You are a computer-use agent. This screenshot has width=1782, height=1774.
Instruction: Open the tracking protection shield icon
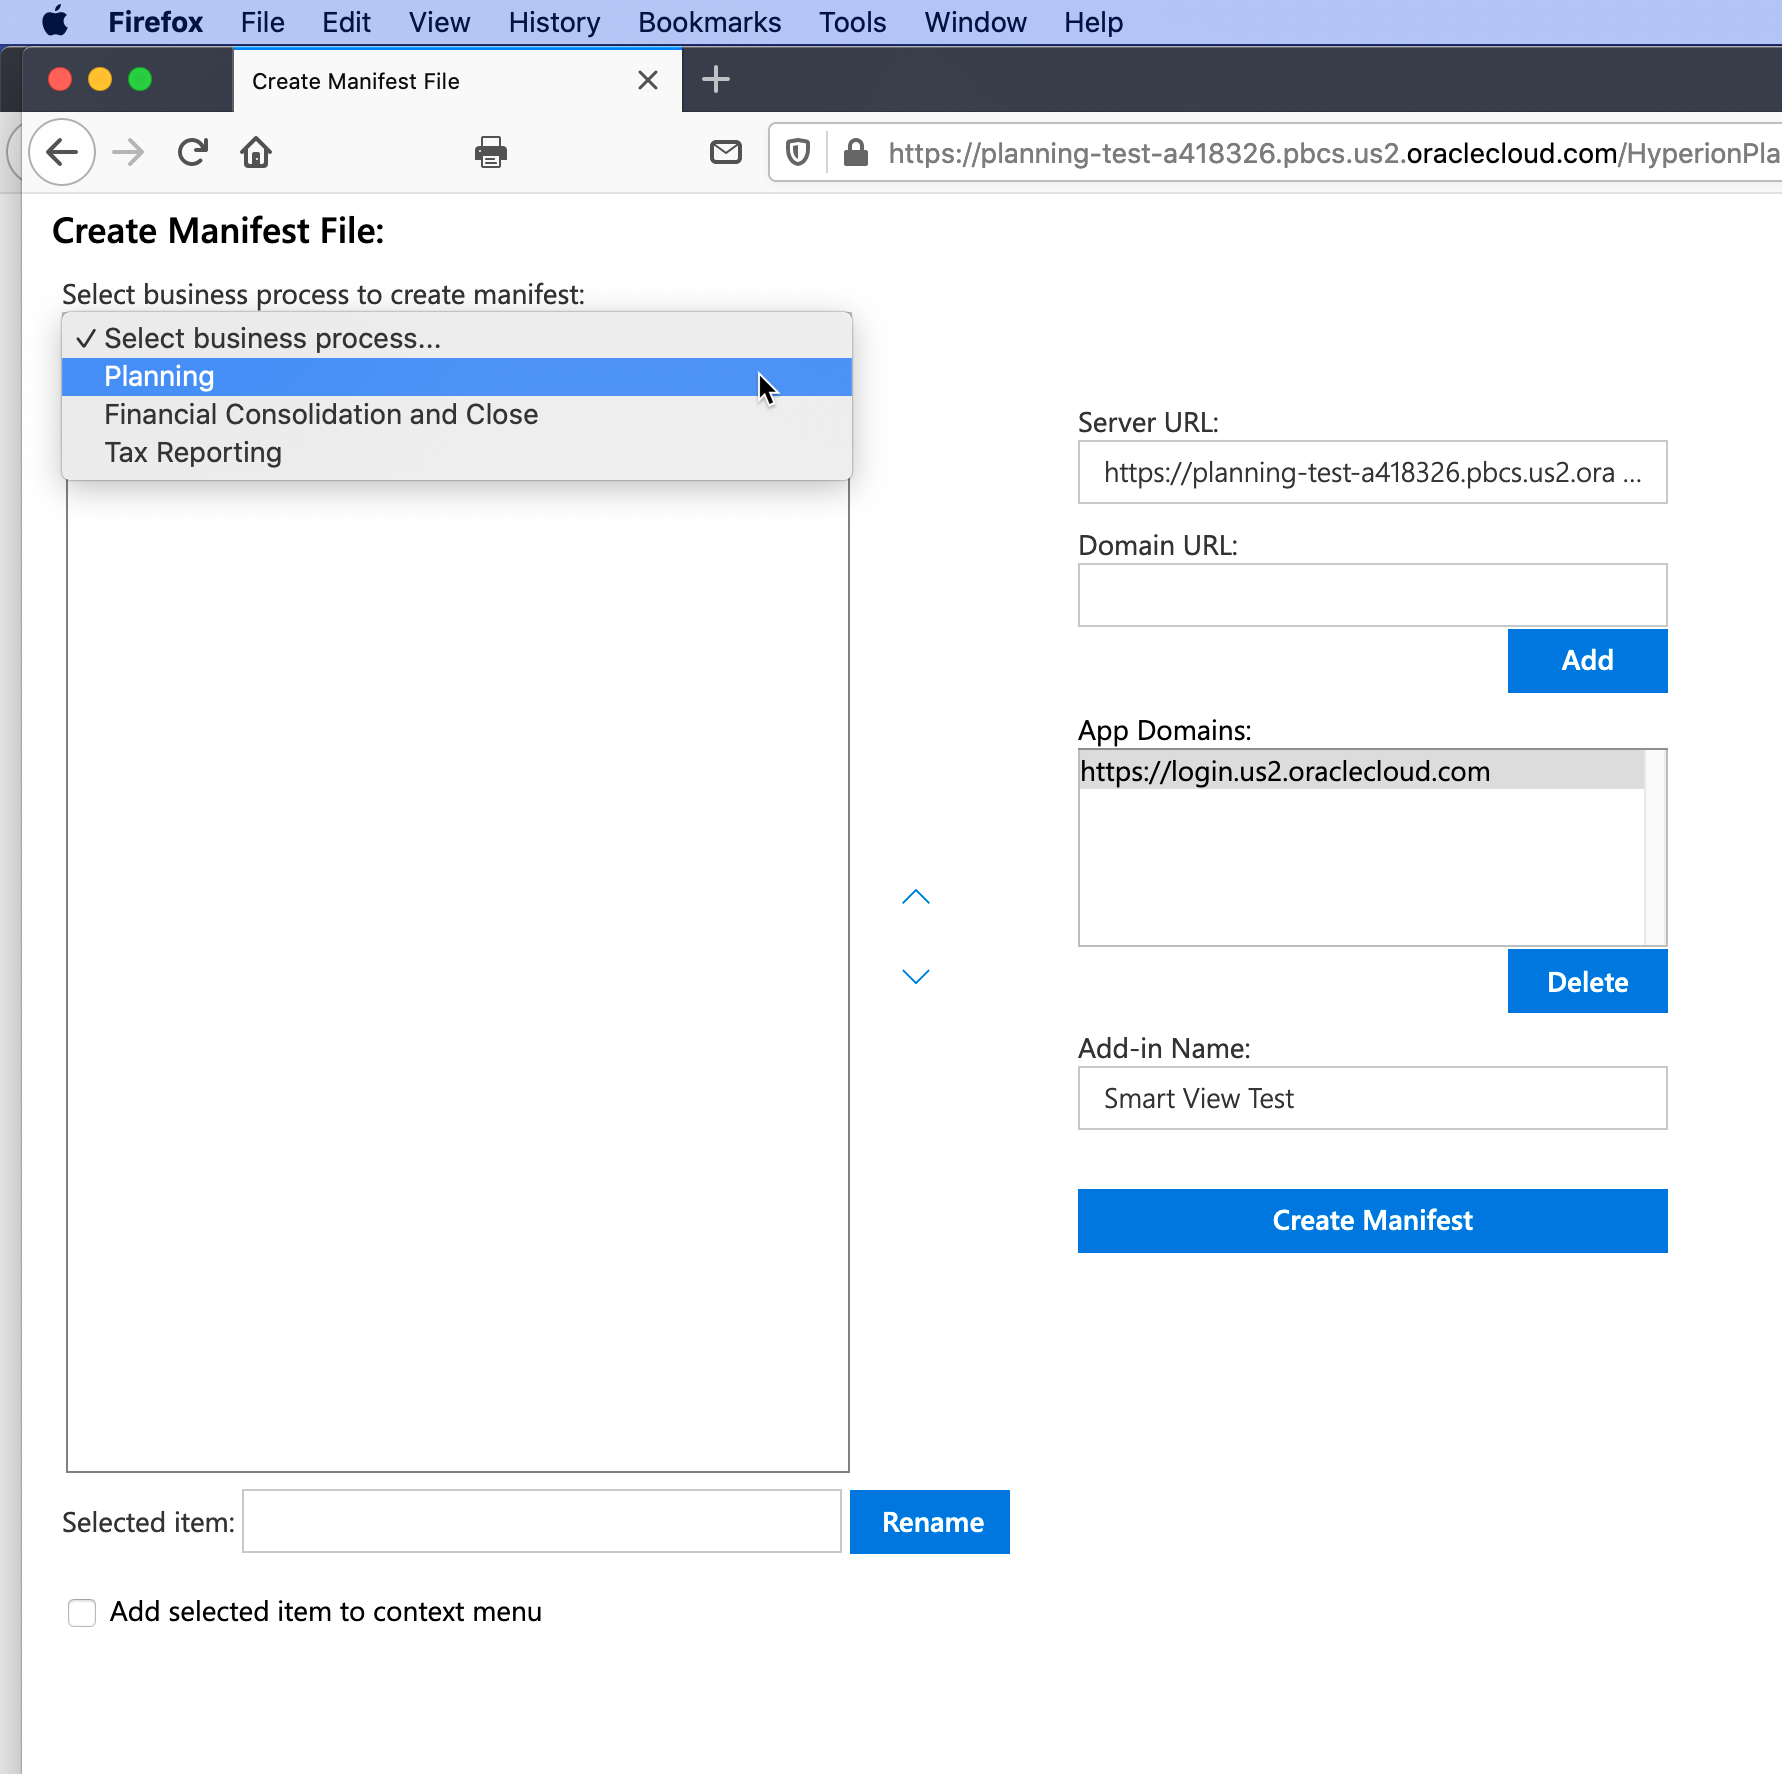point(797,152)
